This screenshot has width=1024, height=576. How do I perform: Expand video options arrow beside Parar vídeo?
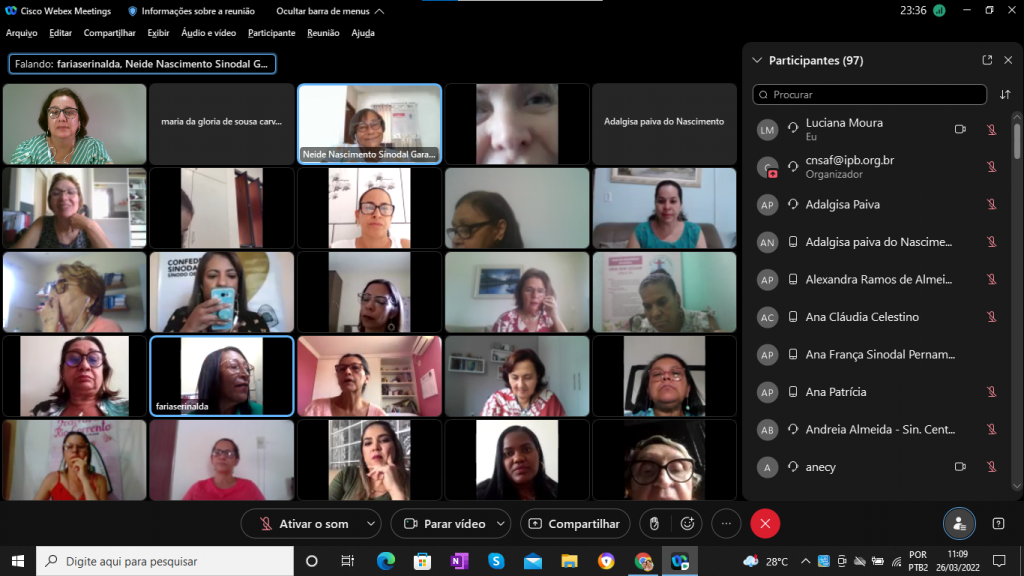click(500, 523)
